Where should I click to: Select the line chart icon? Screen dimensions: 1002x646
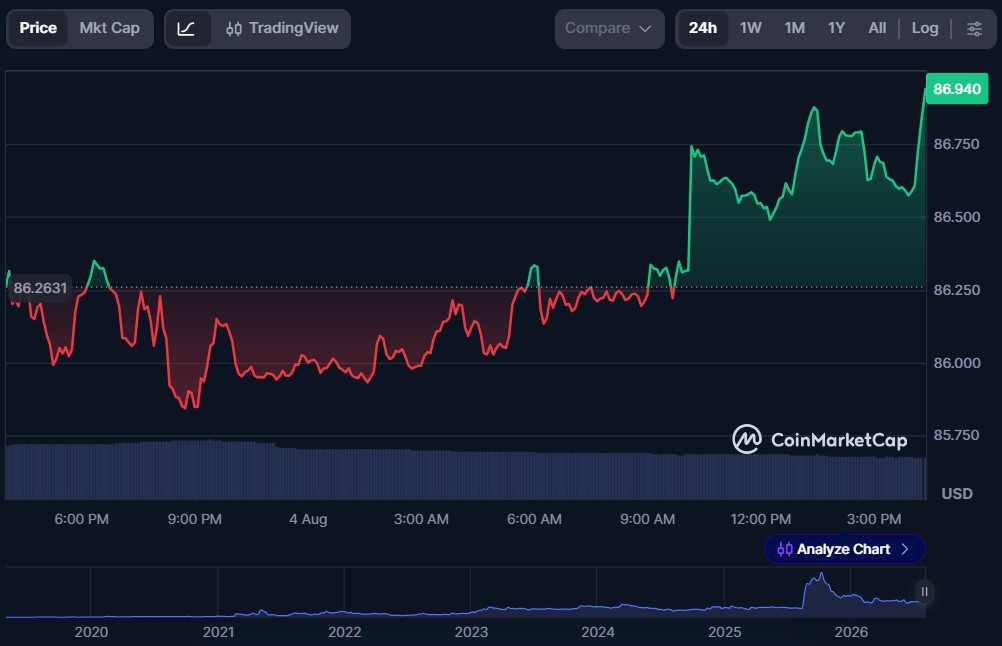tap(186, 29)
